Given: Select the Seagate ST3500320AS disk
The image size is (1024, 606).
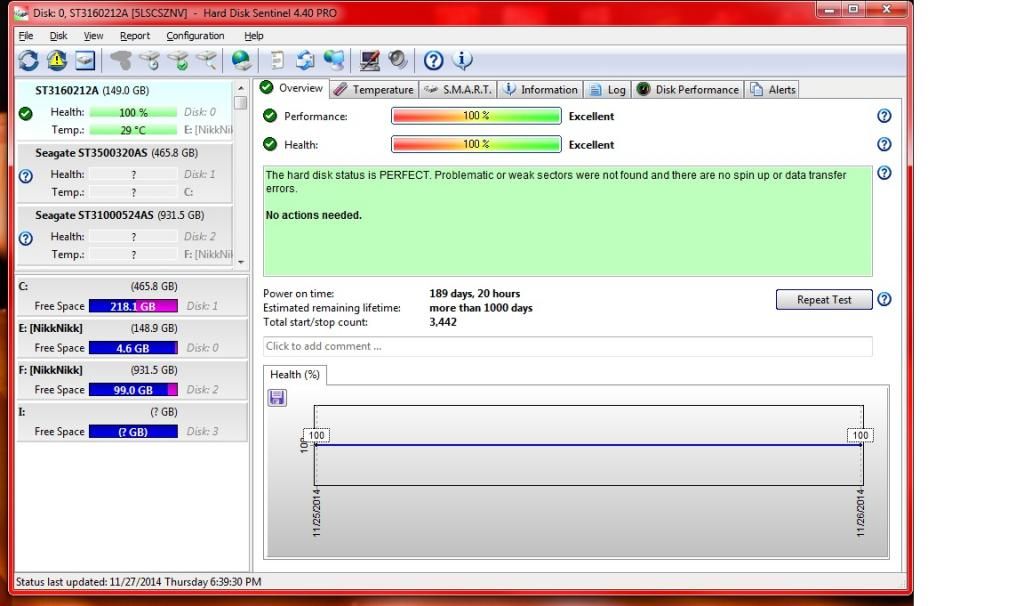Looking at the screenshot, I should click(x=123, y=172).
